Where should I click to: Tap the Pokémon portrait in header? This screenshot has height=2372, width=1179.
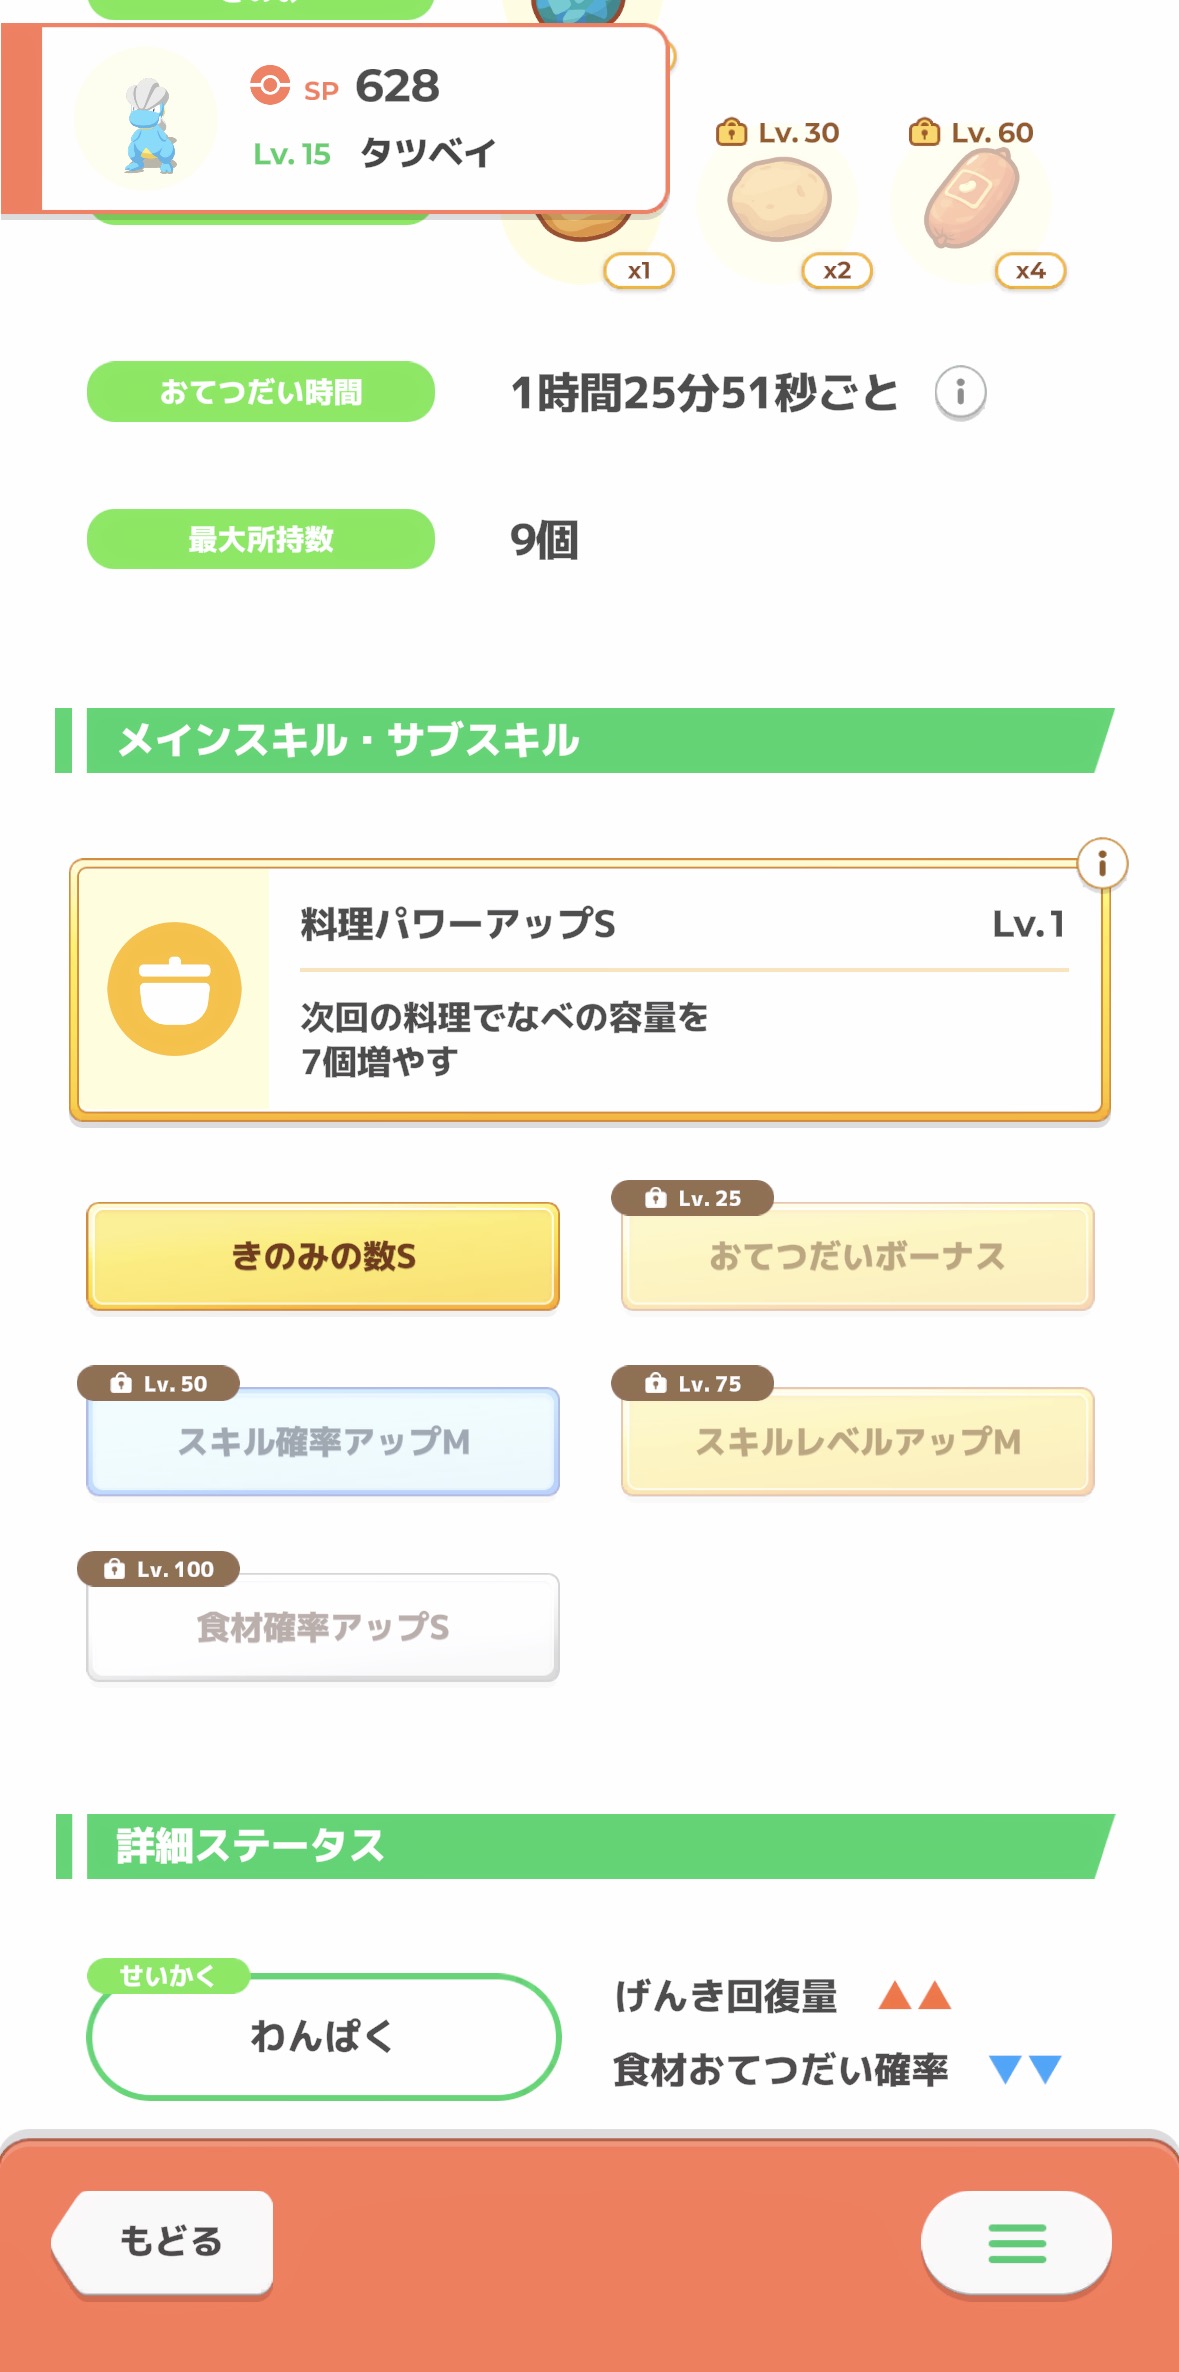pos(147,120)
